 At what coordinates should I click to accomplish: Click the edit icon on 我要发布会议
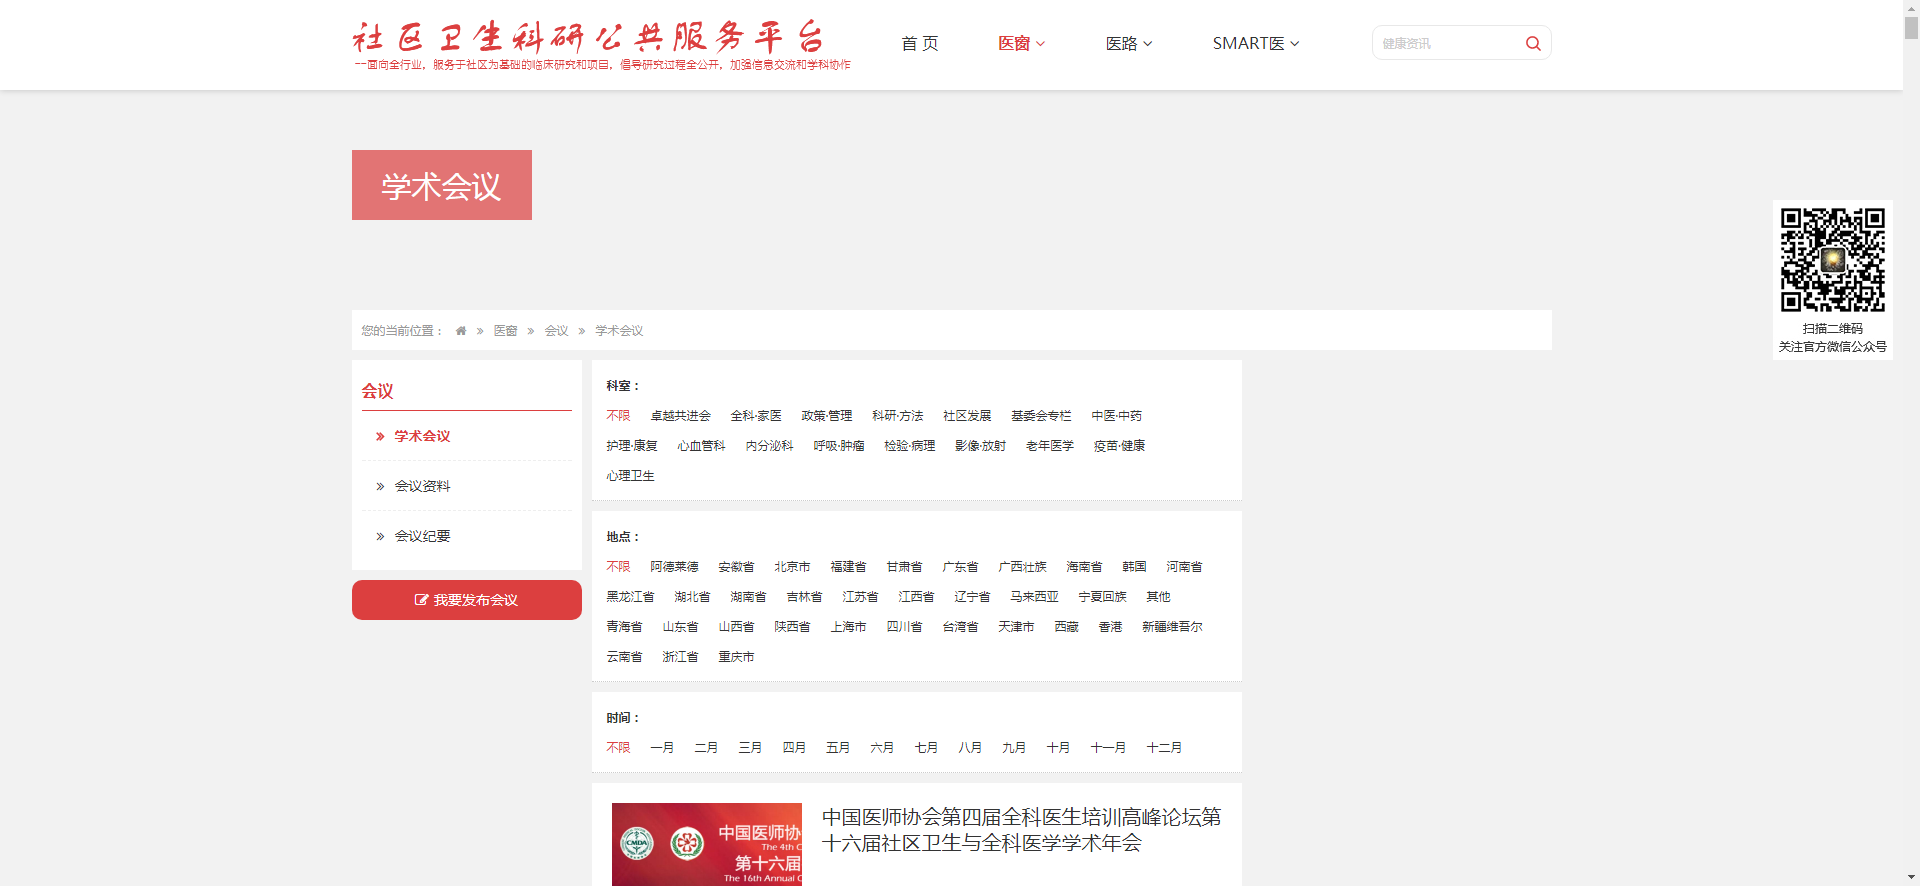coord(421,600)
